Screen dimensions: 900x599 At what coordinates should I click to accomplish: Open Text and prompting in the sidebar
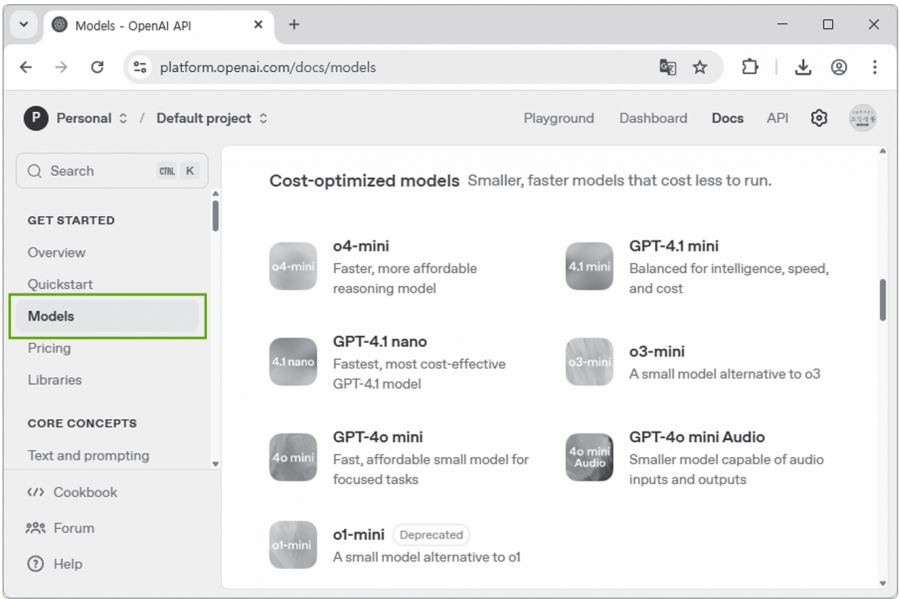[88, 456]
